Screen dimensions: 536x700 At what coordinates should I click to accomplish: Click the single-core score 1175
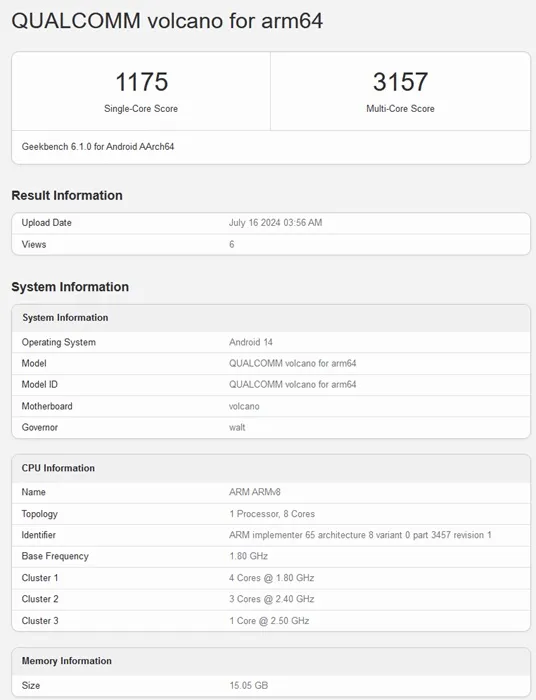(x=141, y=82)
